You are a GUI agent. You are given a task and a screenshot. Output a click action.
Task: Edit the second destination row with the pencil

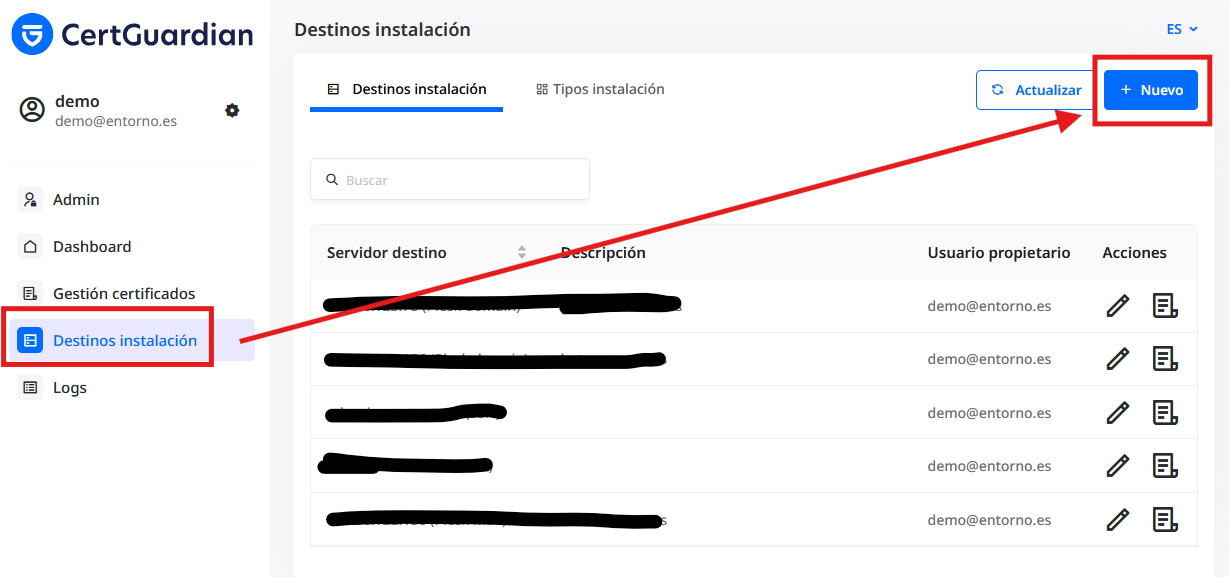click(x=1118, y=359)
